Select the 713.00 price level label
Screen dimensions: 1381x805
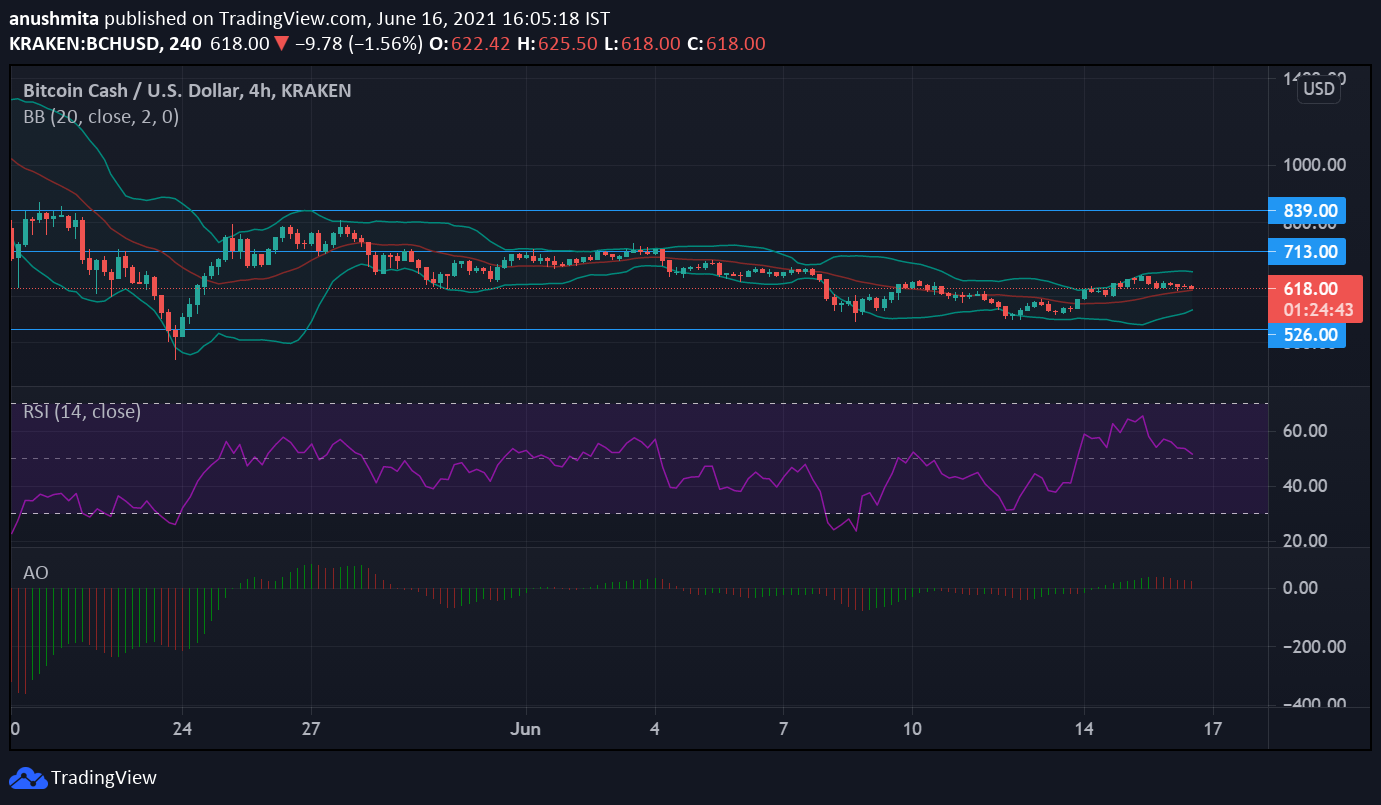(x=1307, y=251)
